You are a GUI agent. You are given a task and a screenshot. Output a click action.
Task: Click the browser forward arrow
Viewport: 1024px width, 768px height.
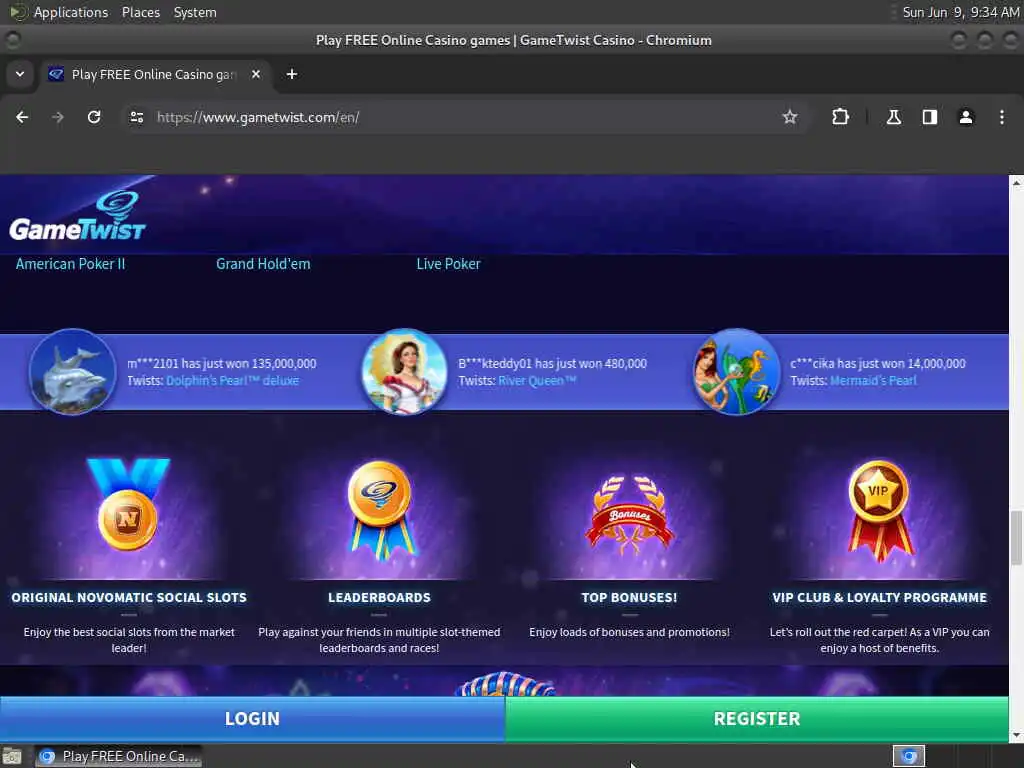tap(58, 117)
